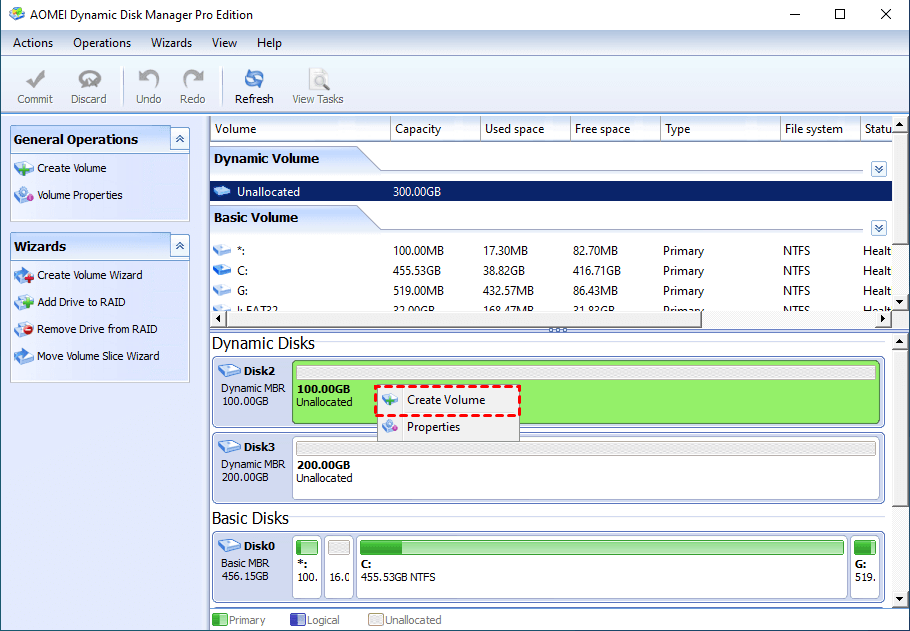The image size is (910, 631).
Task: Click Move Volume Slice Wizard link
Action: point(98,356)
